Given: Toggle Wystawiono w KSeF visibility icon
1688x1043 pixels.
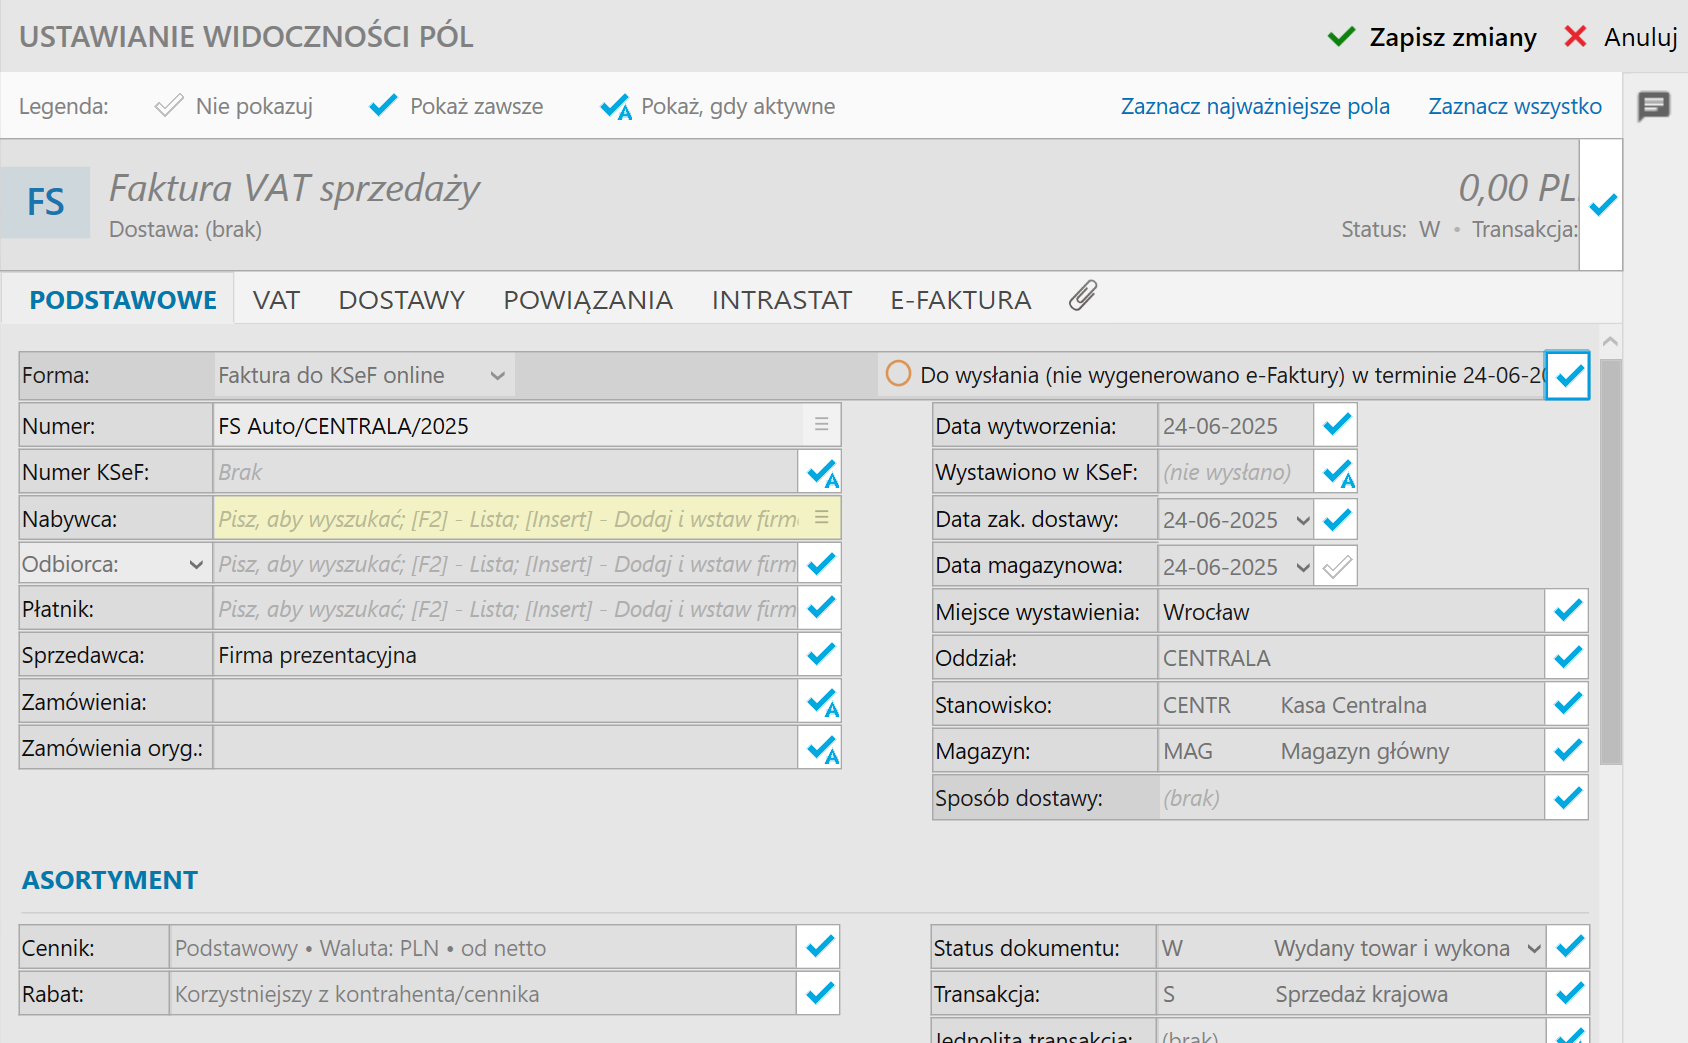Looking at the screenshot, I should [1337, 472].
